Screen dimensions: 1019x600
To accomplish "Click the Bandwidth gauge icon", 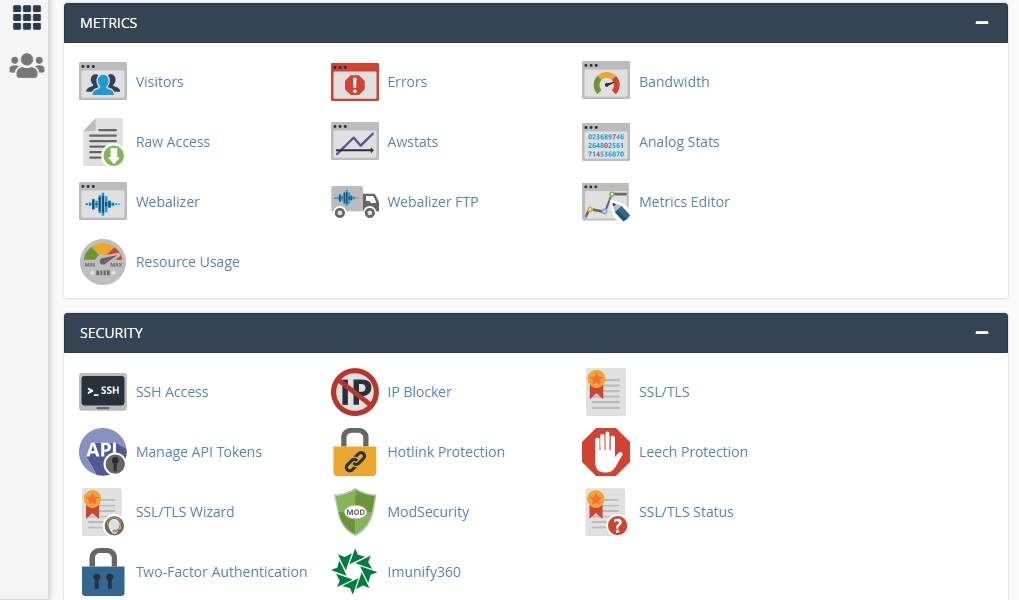I will coord(606,82).
